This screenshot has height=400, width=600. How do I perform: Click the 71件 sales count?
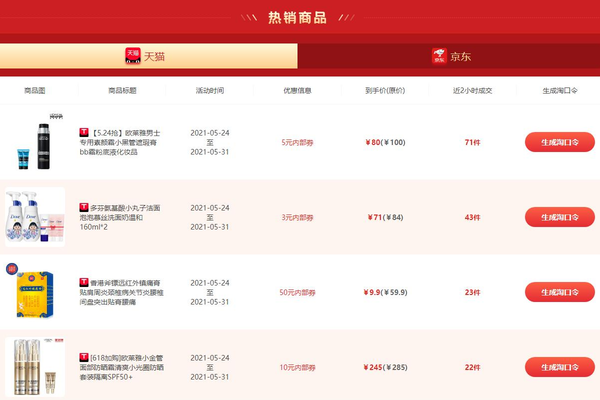tap(472, 142)
